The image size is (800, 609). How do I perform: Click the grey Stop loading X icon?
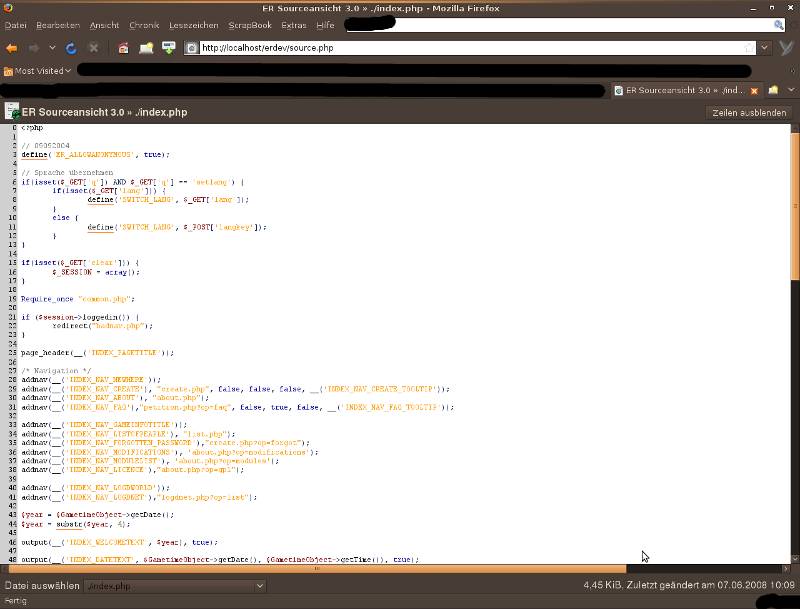pos(93,48)
